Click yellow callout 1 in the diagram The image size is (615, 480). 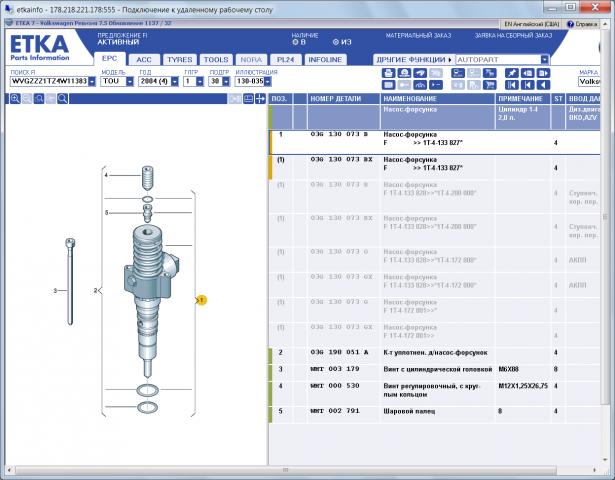click(201, 300)
